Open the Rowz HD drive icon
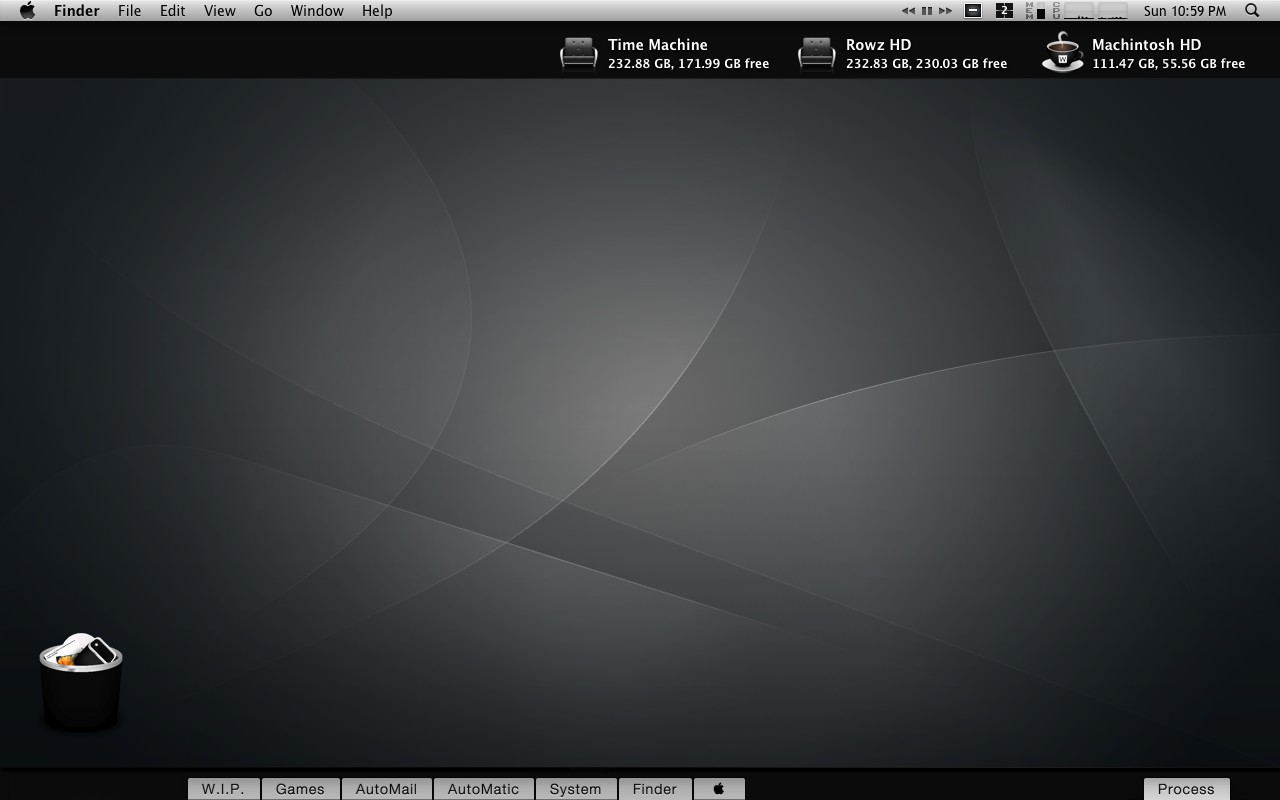Viewport: 1280px width, 800px height. [817, 53]
